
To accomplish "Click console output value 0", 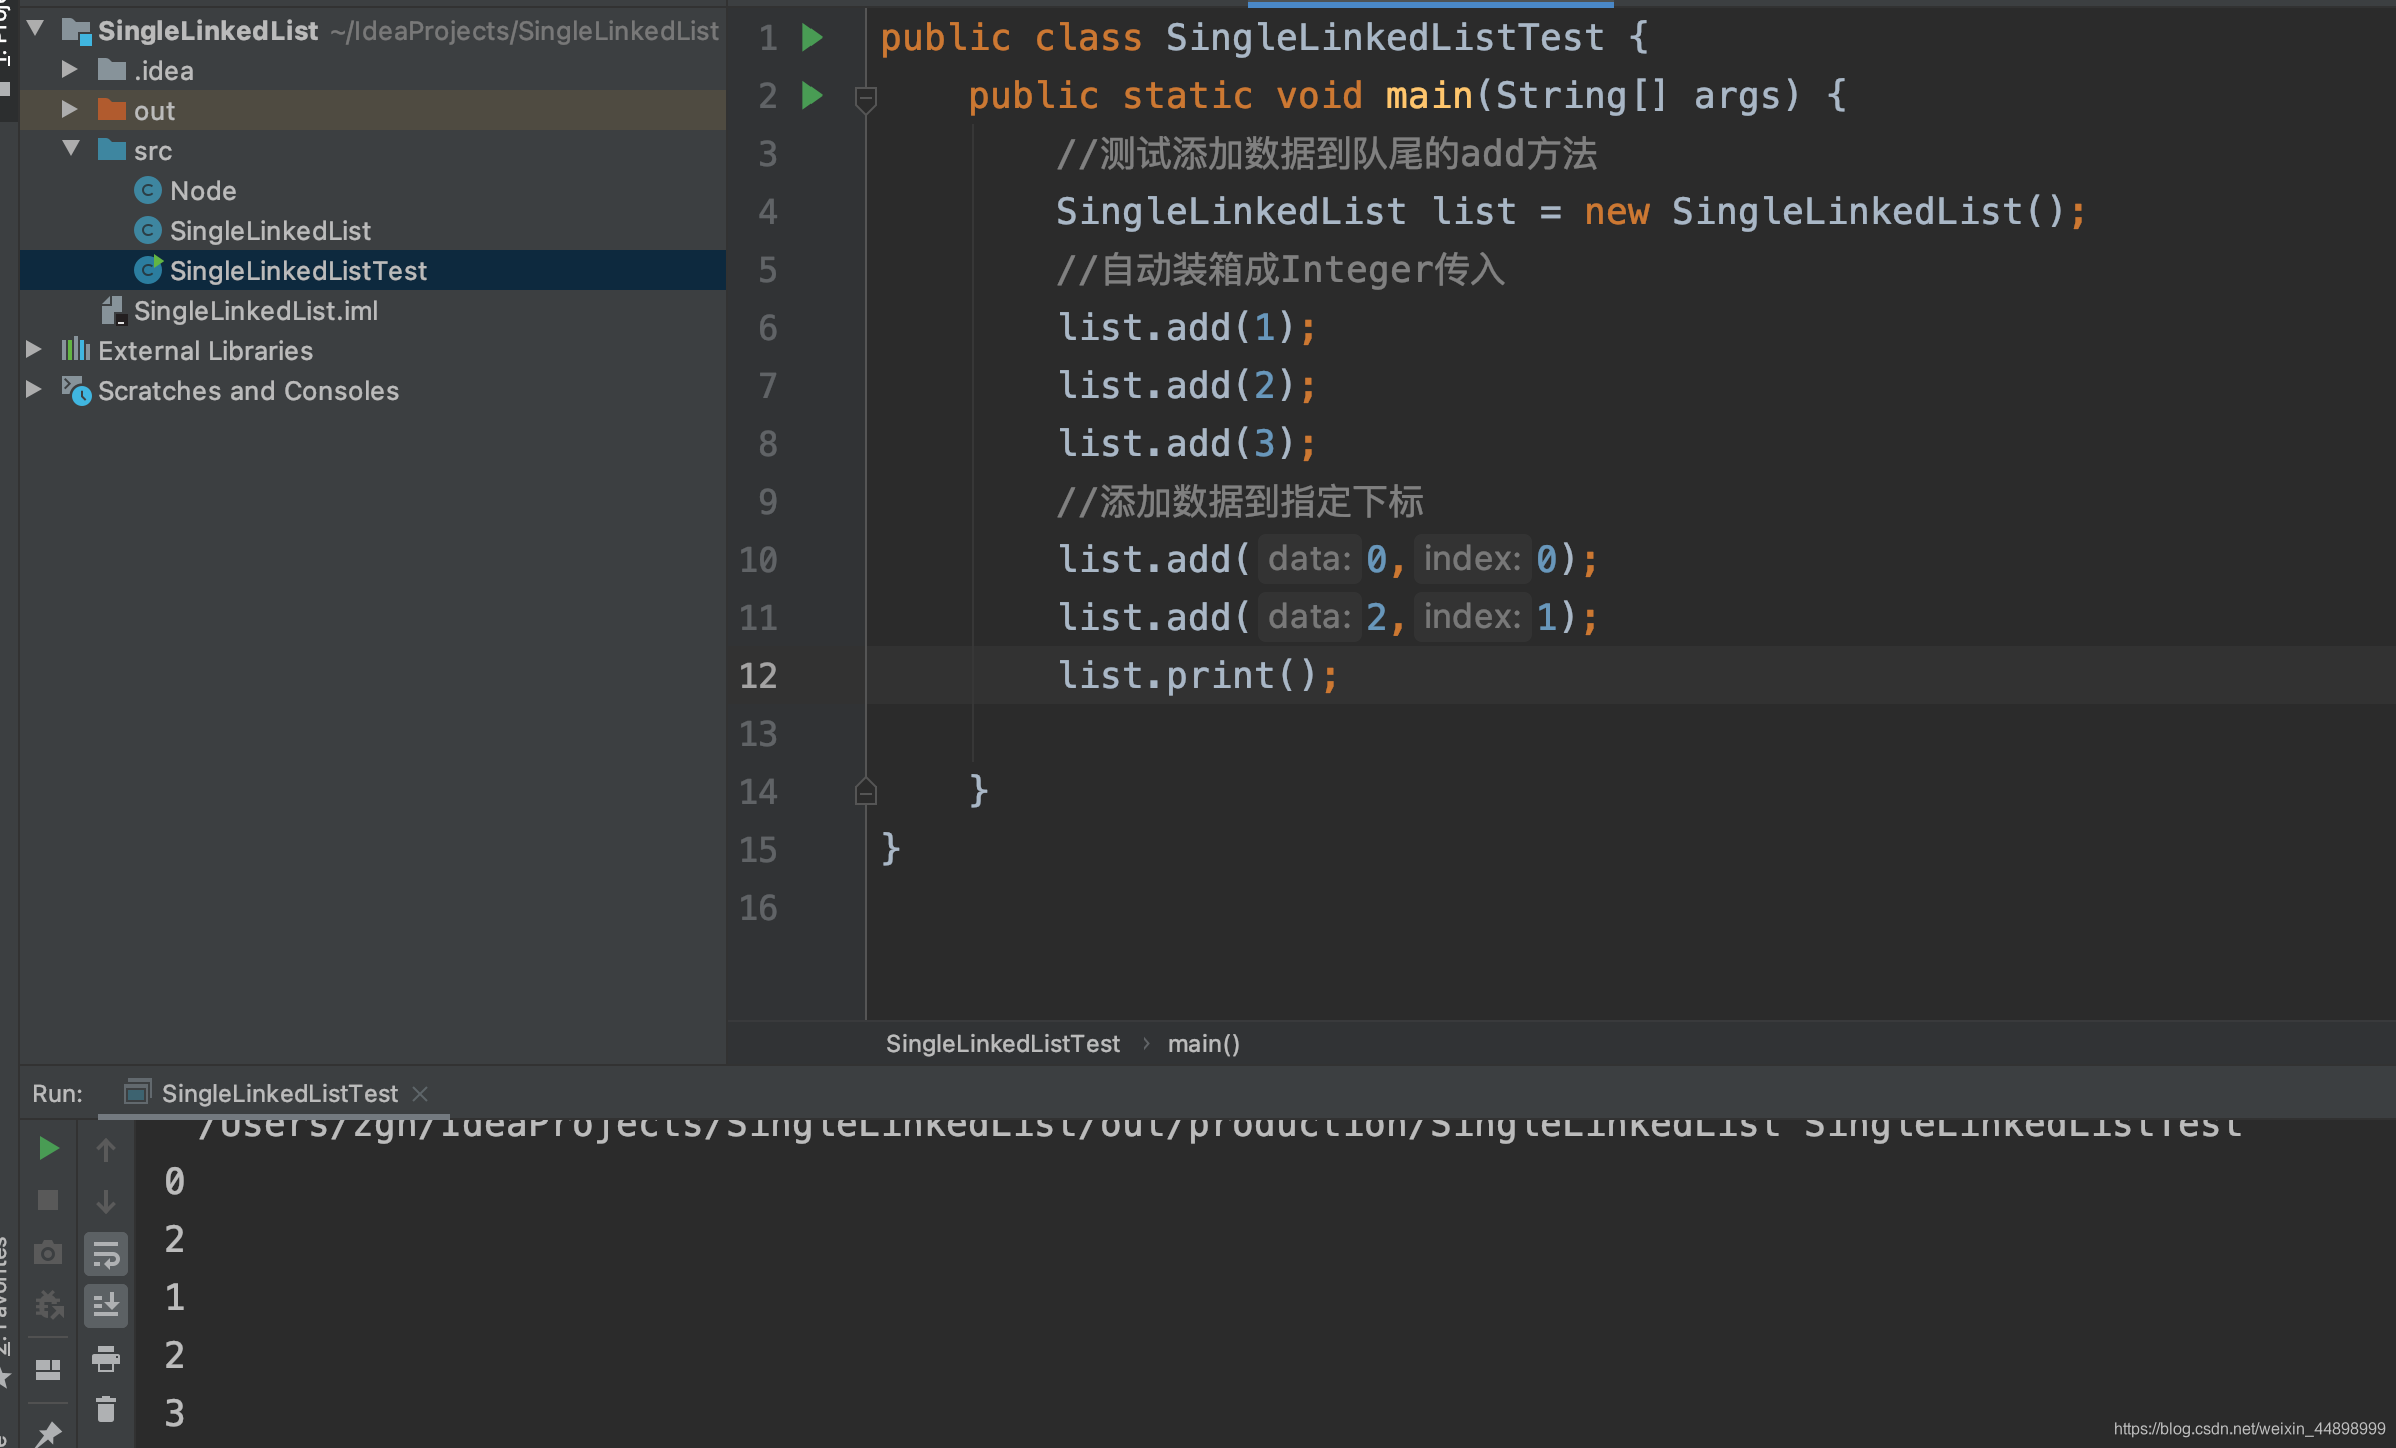I will coord(174,1182).
